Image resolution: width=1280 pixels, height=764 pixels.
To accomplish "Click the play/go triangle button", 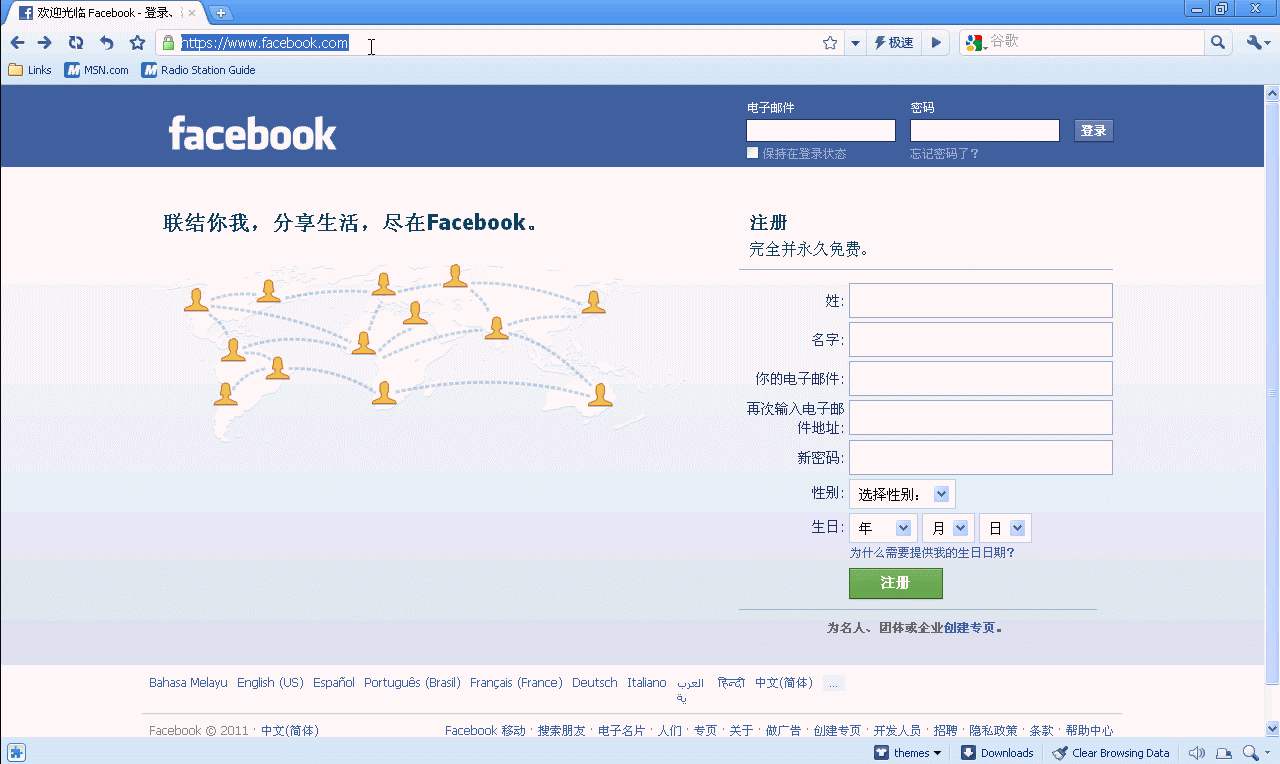I will click(936, 43).
